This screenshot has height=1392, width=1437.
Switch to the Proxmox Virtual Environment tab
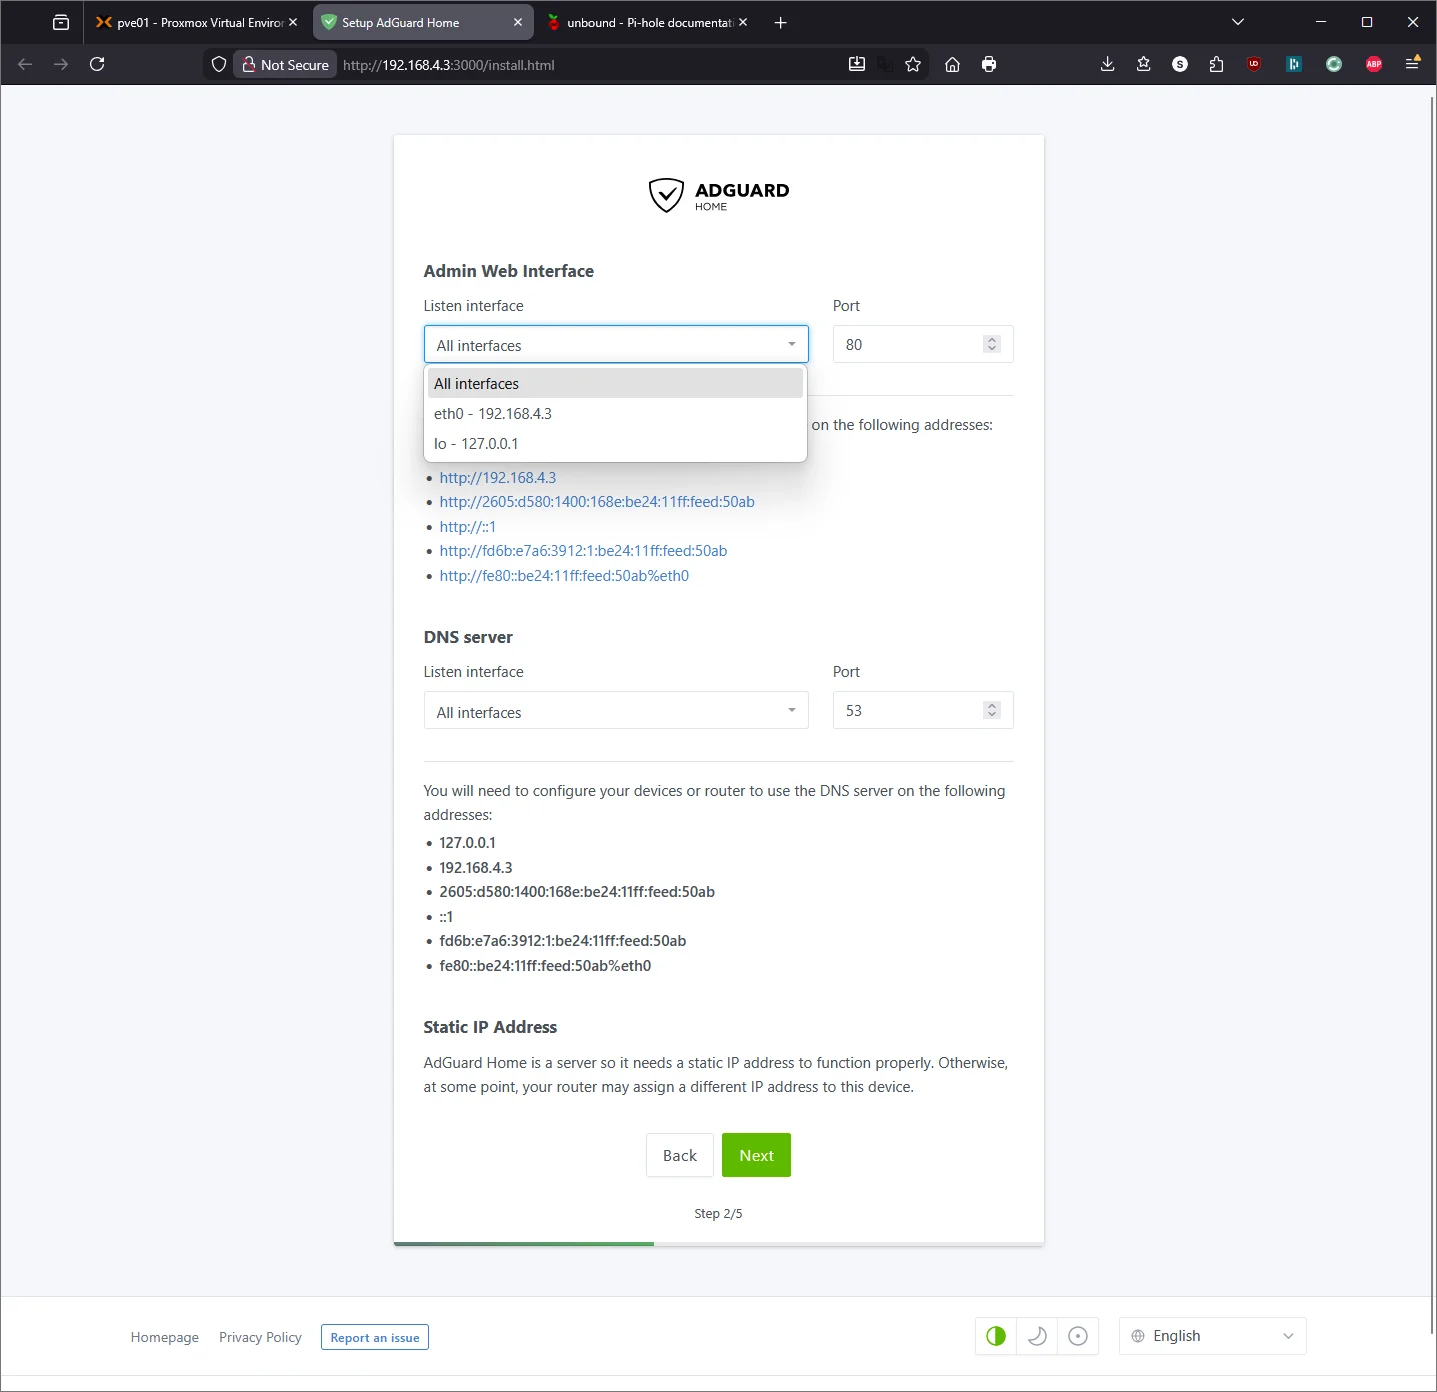click(x=190, y=21)
